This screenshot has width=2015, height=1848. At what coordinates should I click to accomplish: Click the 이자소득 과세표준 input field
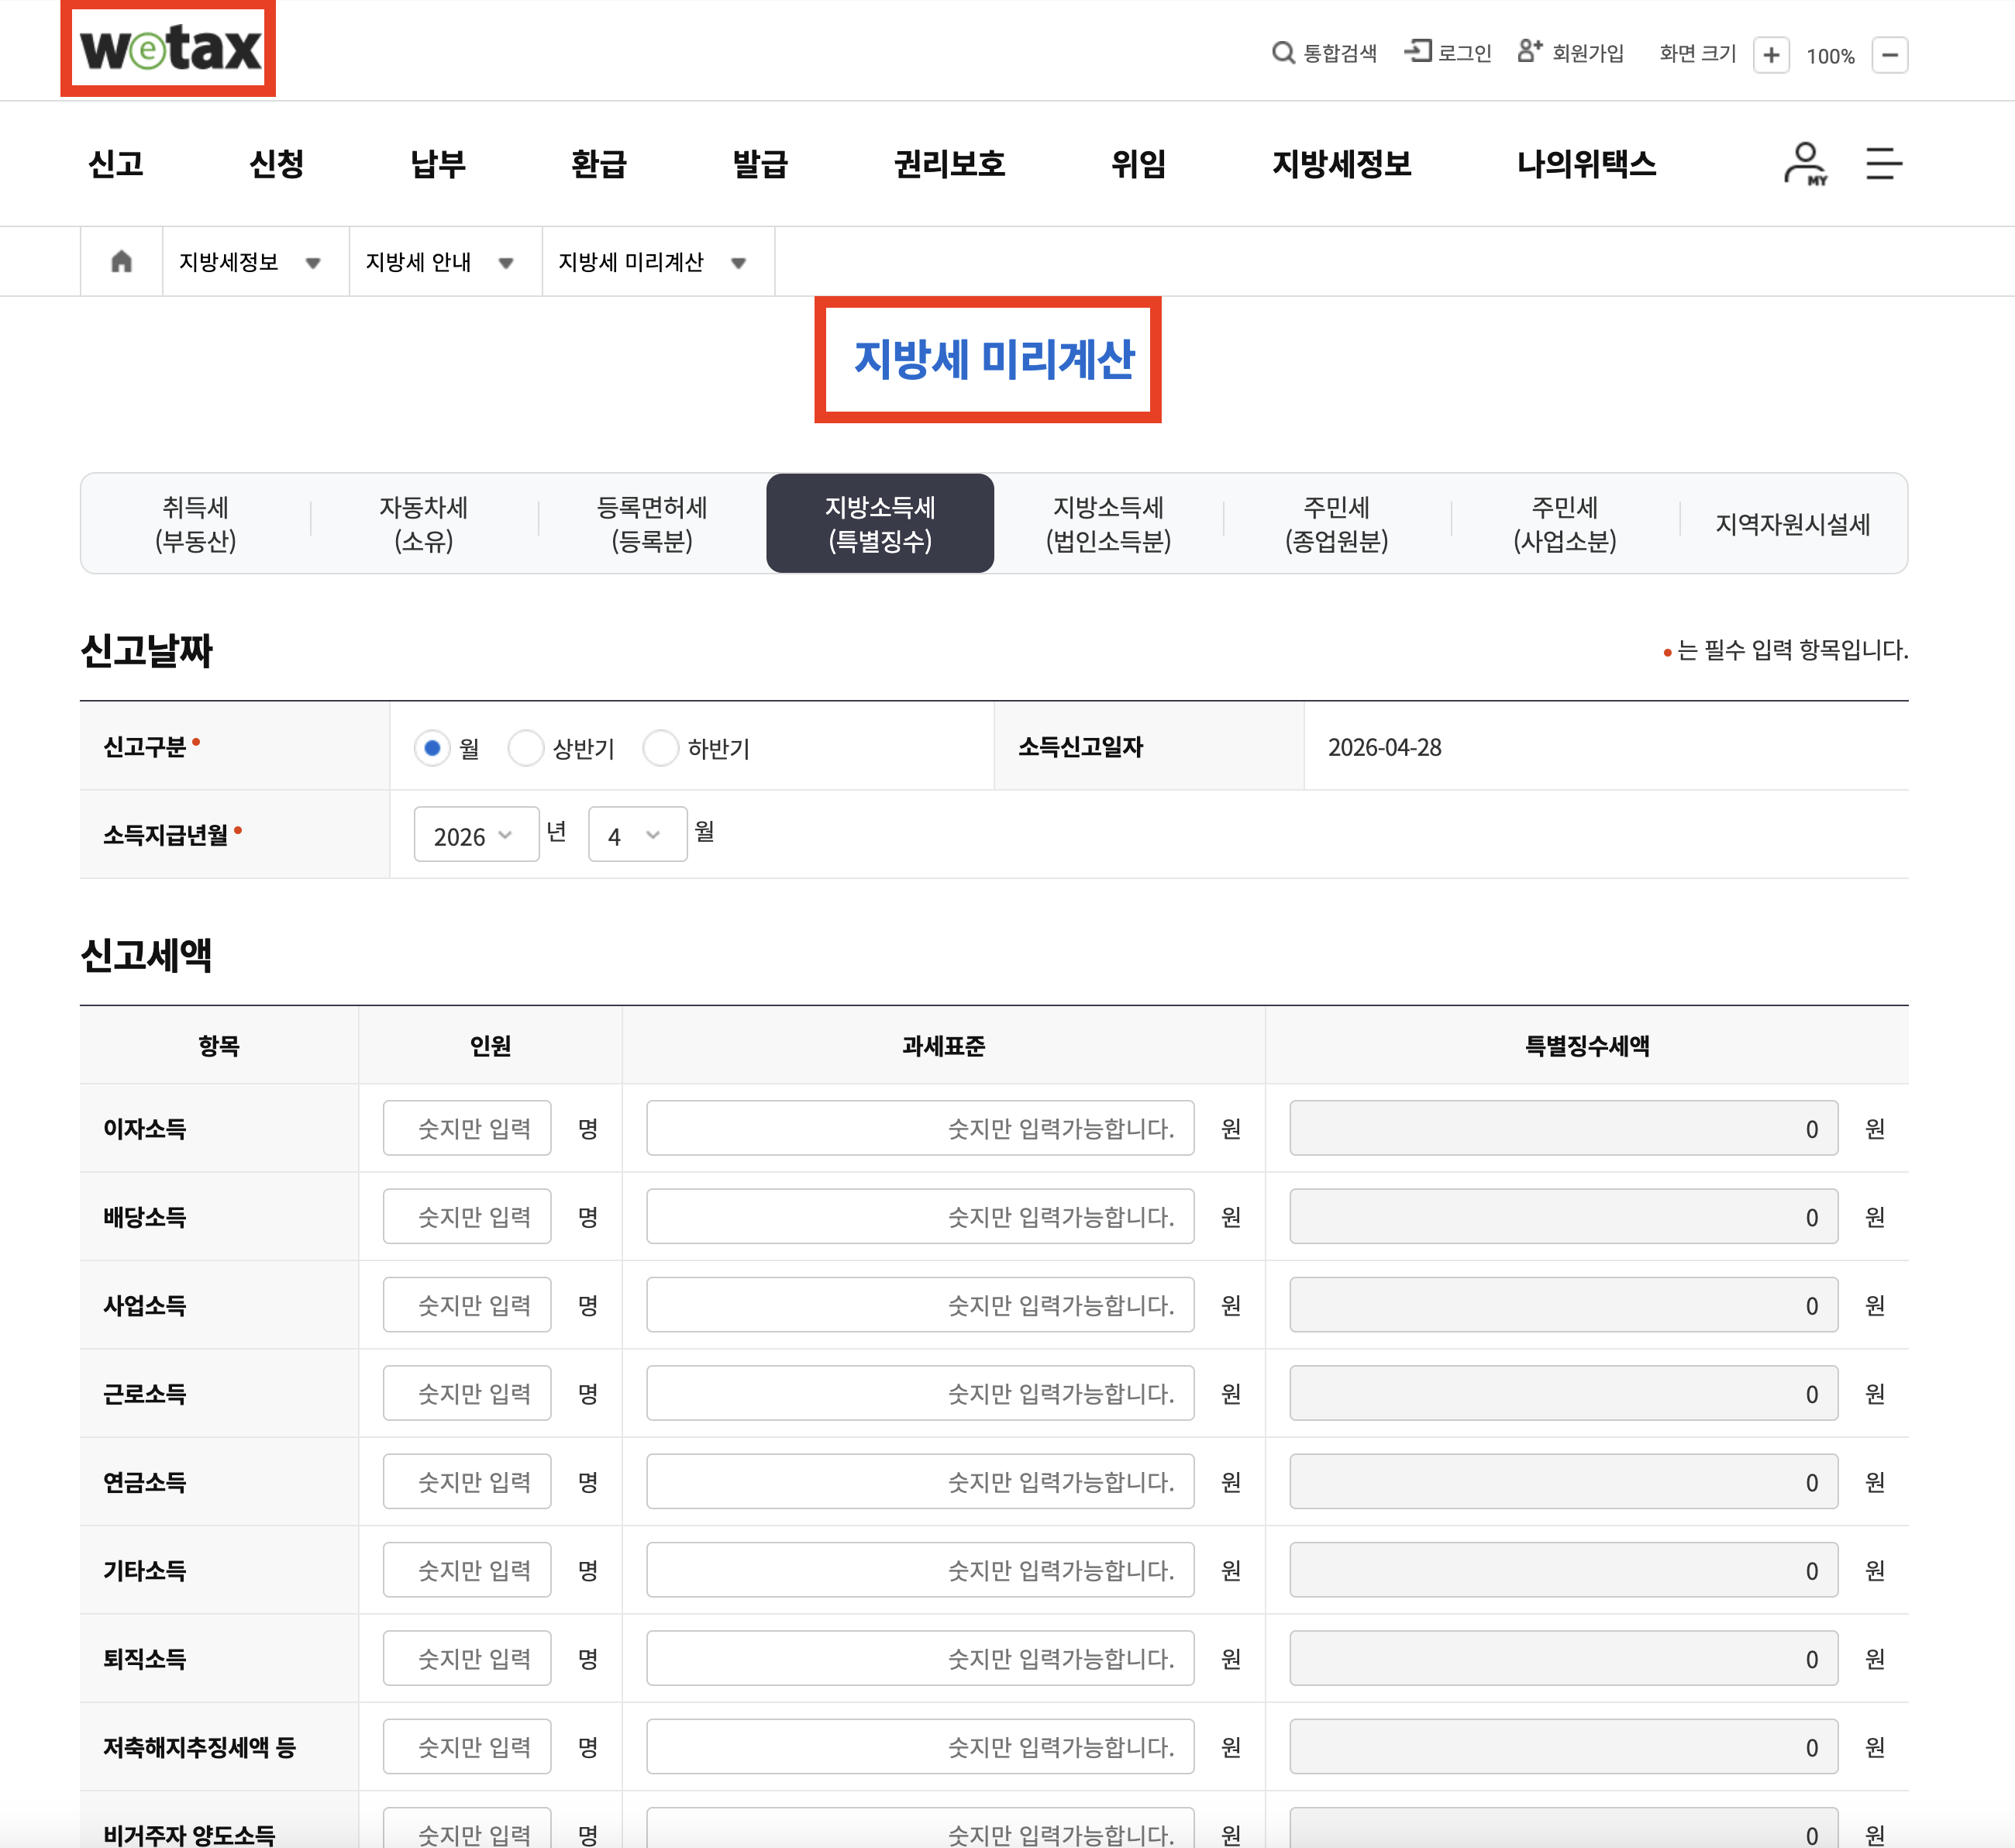[x=919, y=1128]
